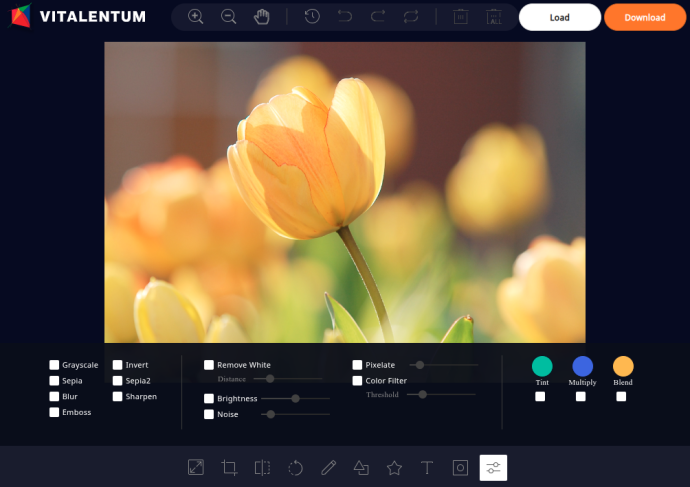
Task: Select the crop tool
Action: click(229, 467)
